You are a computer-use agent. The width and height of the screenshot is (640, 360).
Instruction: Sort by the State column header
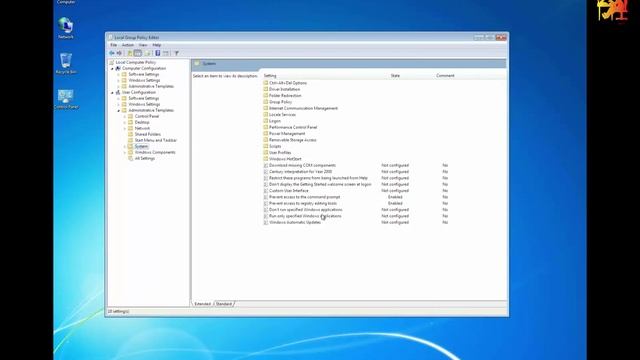[395, 76]
